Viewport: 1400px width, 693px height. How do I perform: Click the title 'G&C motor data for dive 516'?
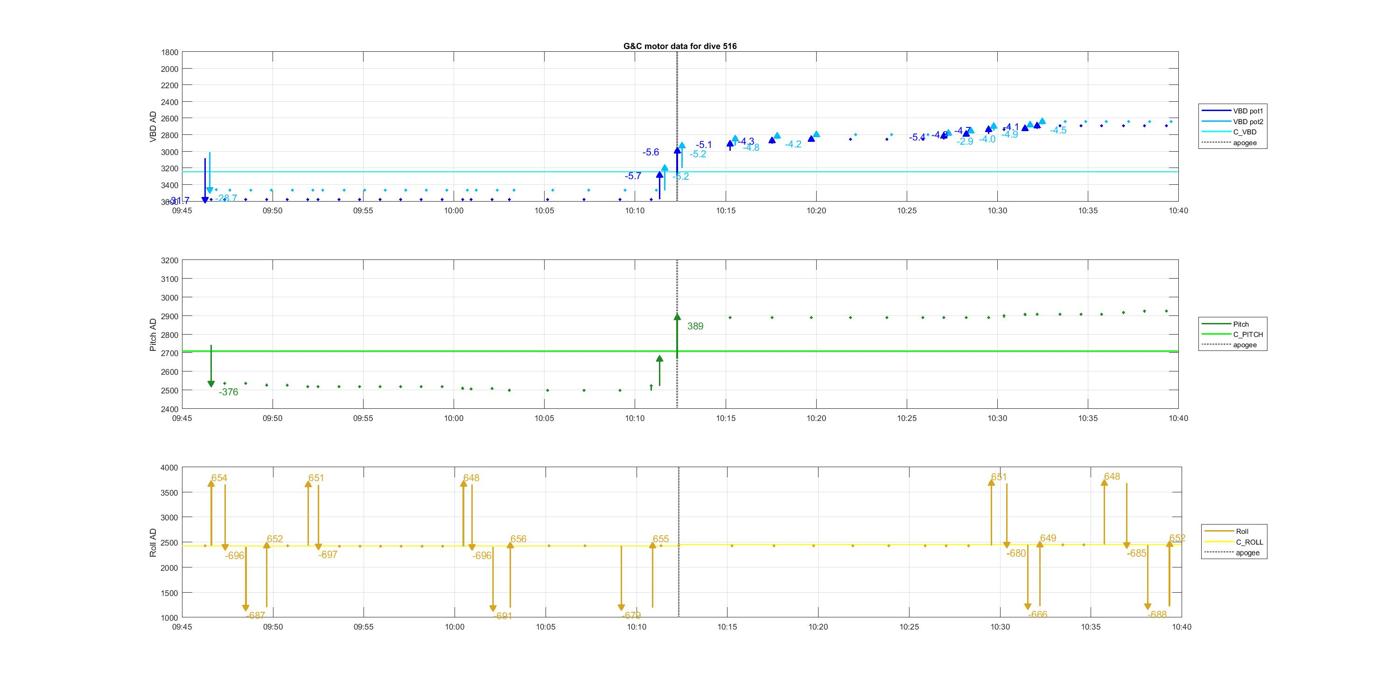pyautogui.click(x=680, y=46)
